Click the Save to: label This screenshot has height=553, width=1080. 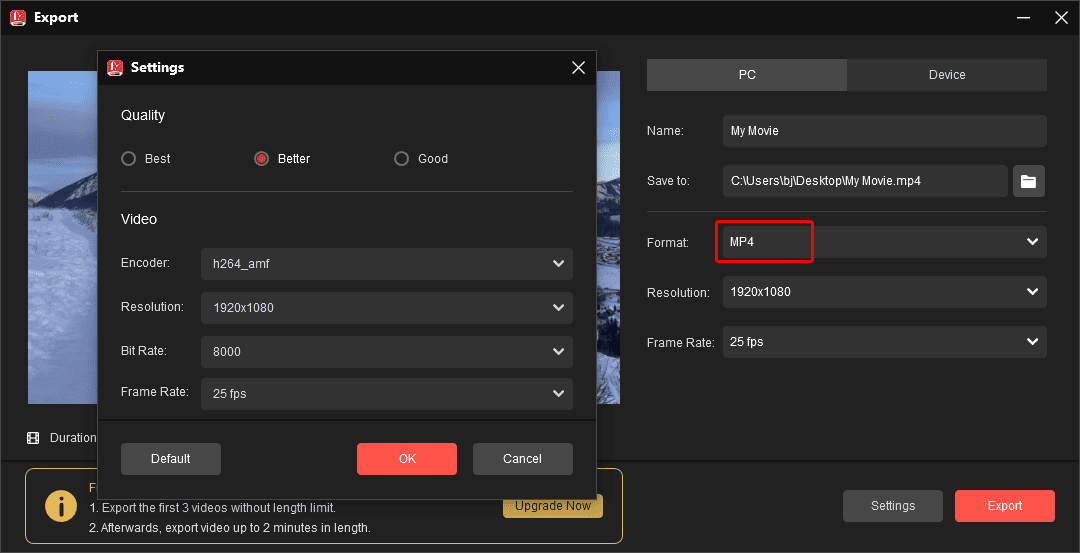point(668,181)
